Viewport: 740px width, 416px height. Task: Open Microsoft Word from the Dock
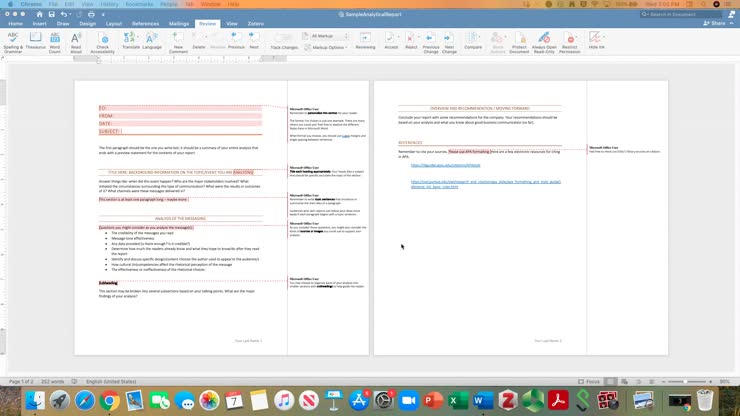coord(483,401)
